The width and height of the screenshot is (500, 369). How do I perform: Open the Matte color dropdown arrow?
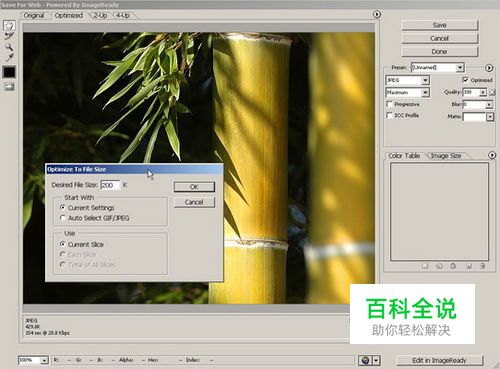[x=490, y=117]
